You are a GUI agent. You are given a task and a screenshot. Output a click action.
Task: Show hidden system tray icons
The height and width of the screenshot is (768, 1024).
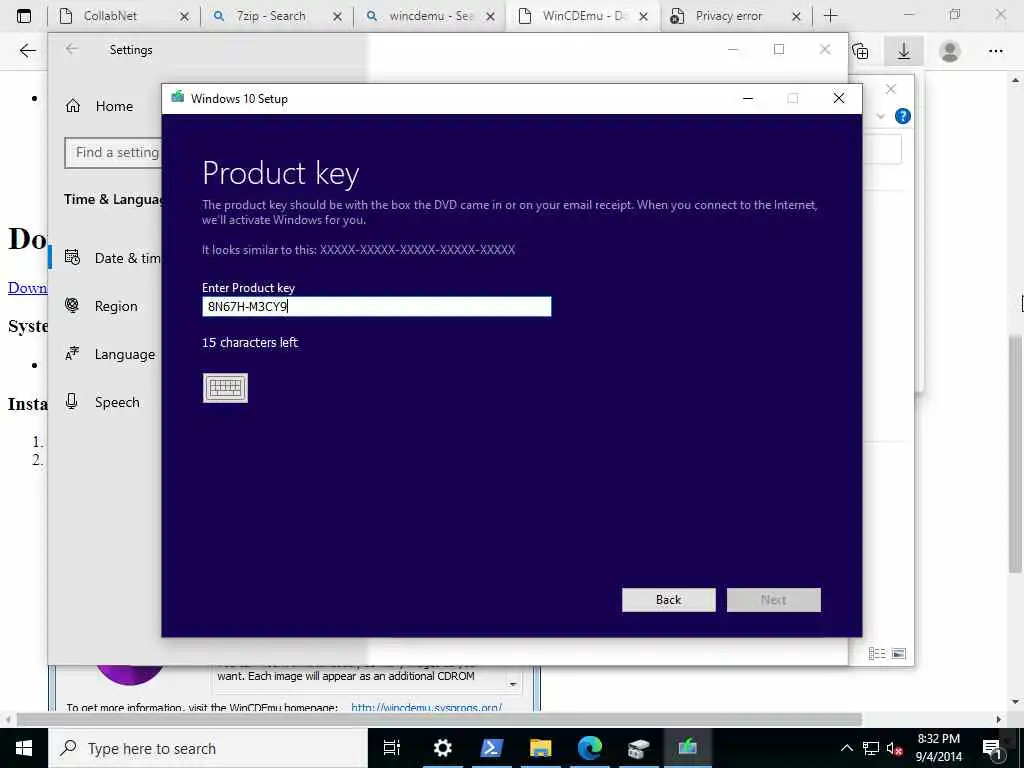[846, 748]
